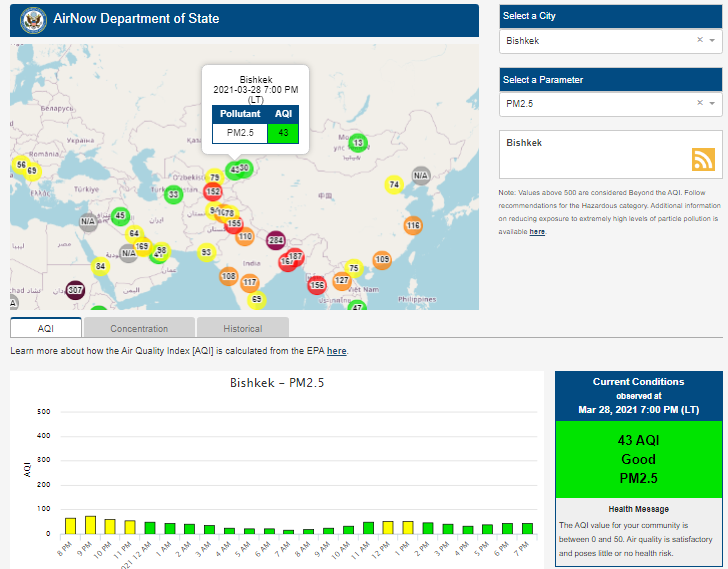Switch to the Historical tab
728x569 pixels.
click(242, 328)
